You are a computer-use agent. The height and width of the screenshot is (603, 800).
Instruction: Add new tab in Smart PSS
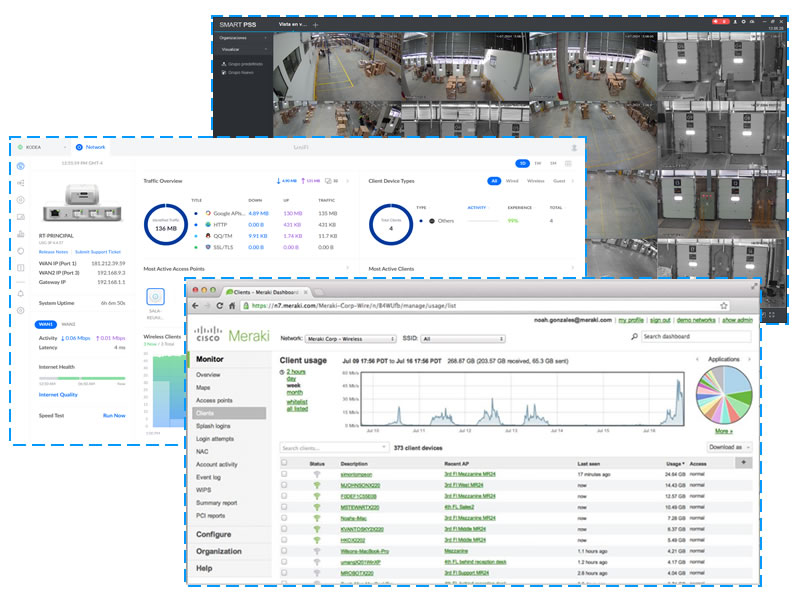(x=316, y=23)
